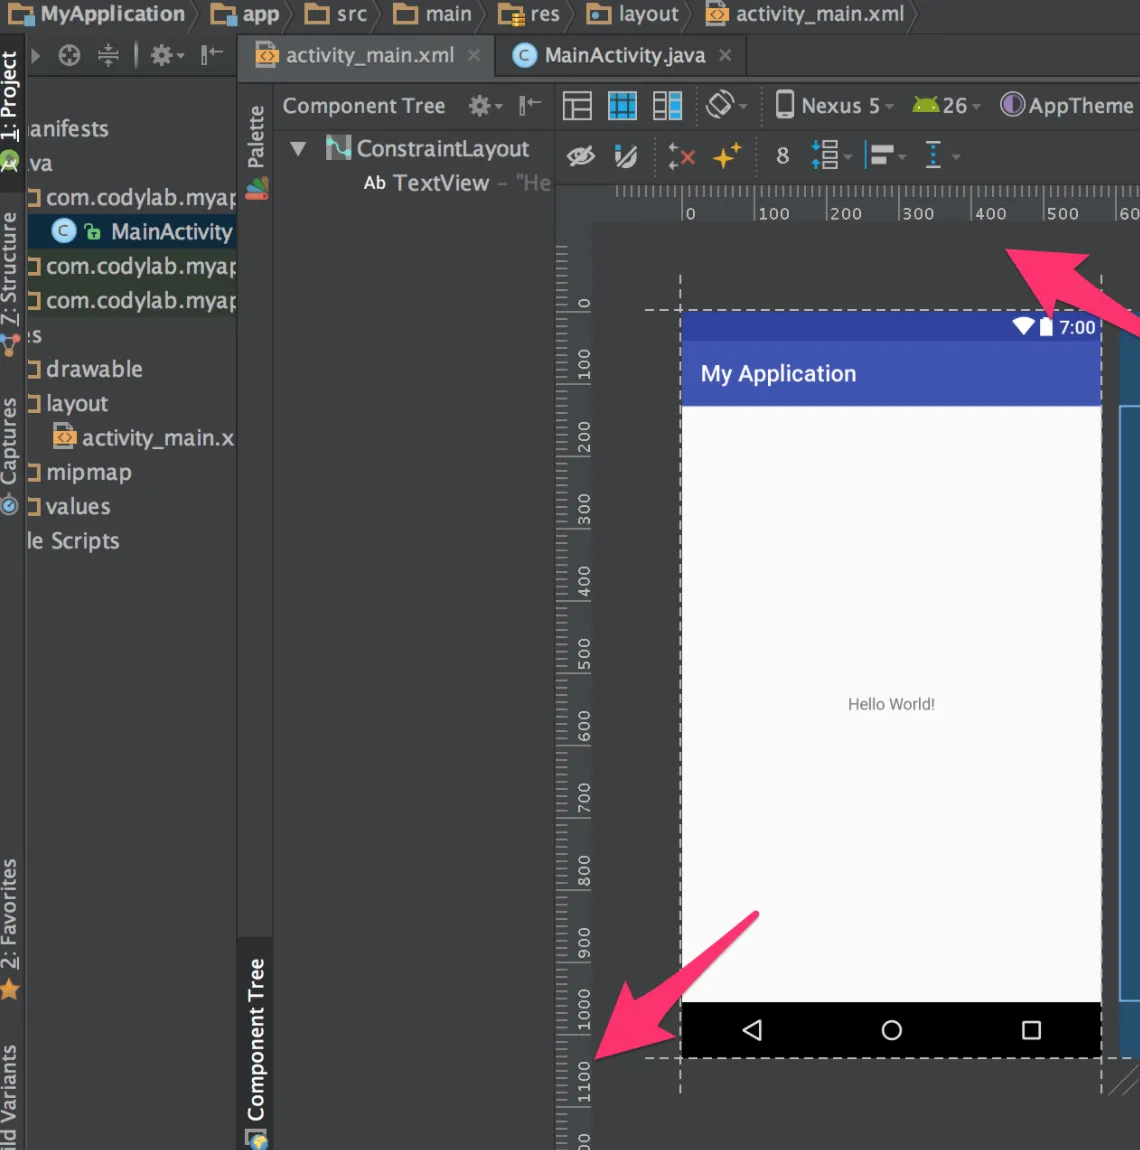Toggle Autoconnect magnet icon
Screen dimensions: 1140x1150
coord(626,156)
